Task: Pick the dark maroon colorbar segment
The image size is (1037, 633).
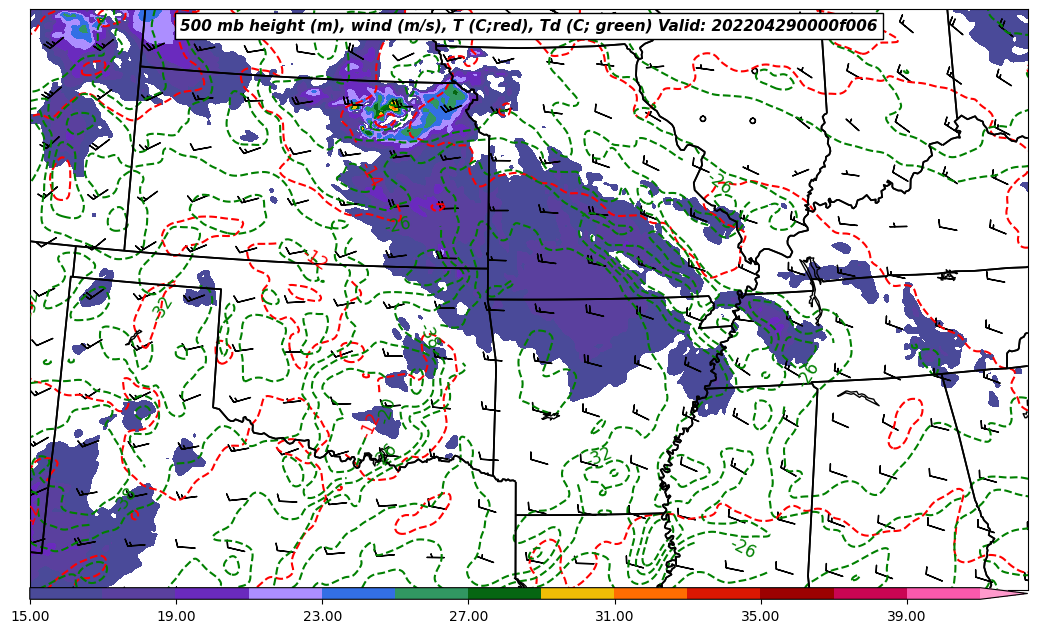Action: pos(796,594)
